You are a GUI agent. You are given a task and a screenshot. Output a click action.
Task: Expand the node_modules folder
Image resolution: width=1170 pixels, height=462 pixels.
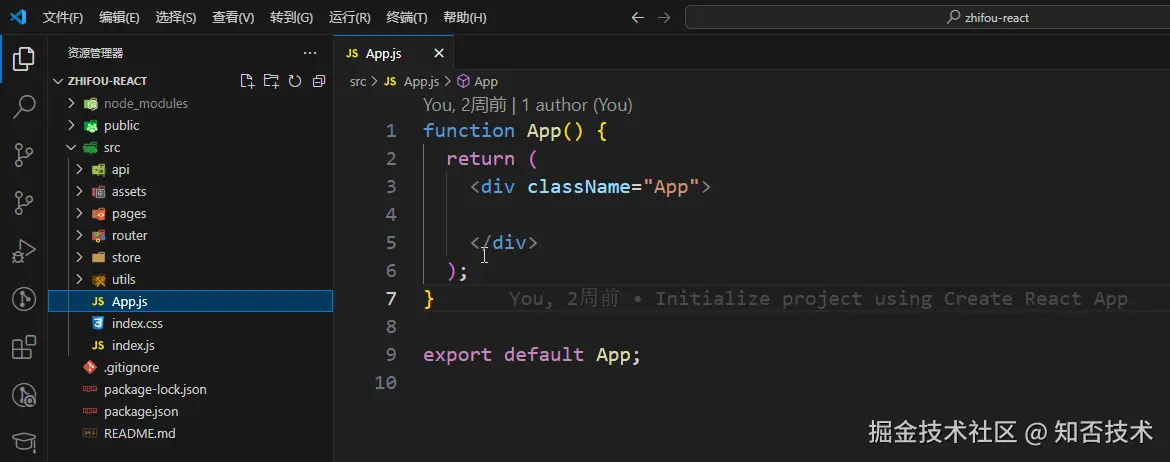point(72,103)
